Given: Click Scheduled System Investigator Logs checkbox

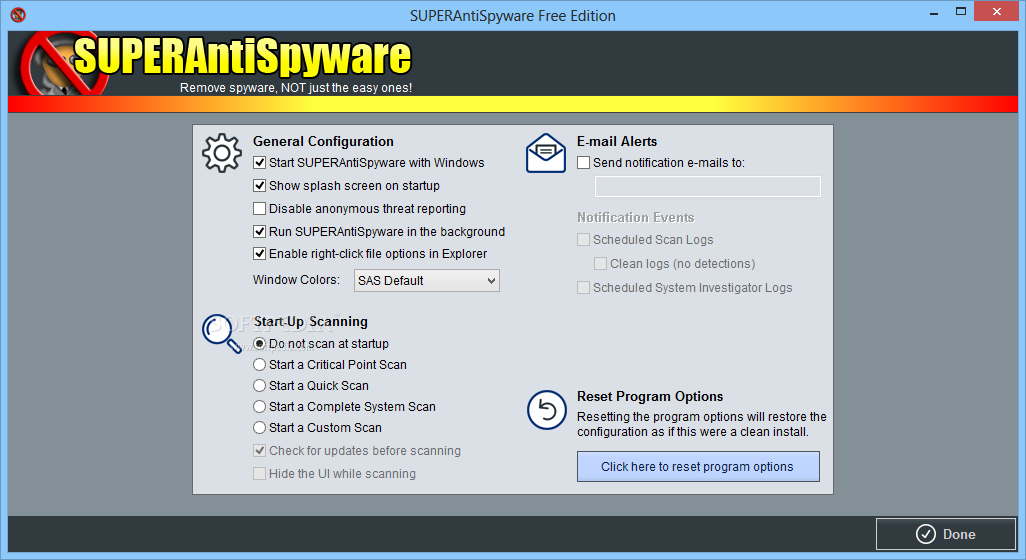Looking at the screenshot, I should point(584,288).
